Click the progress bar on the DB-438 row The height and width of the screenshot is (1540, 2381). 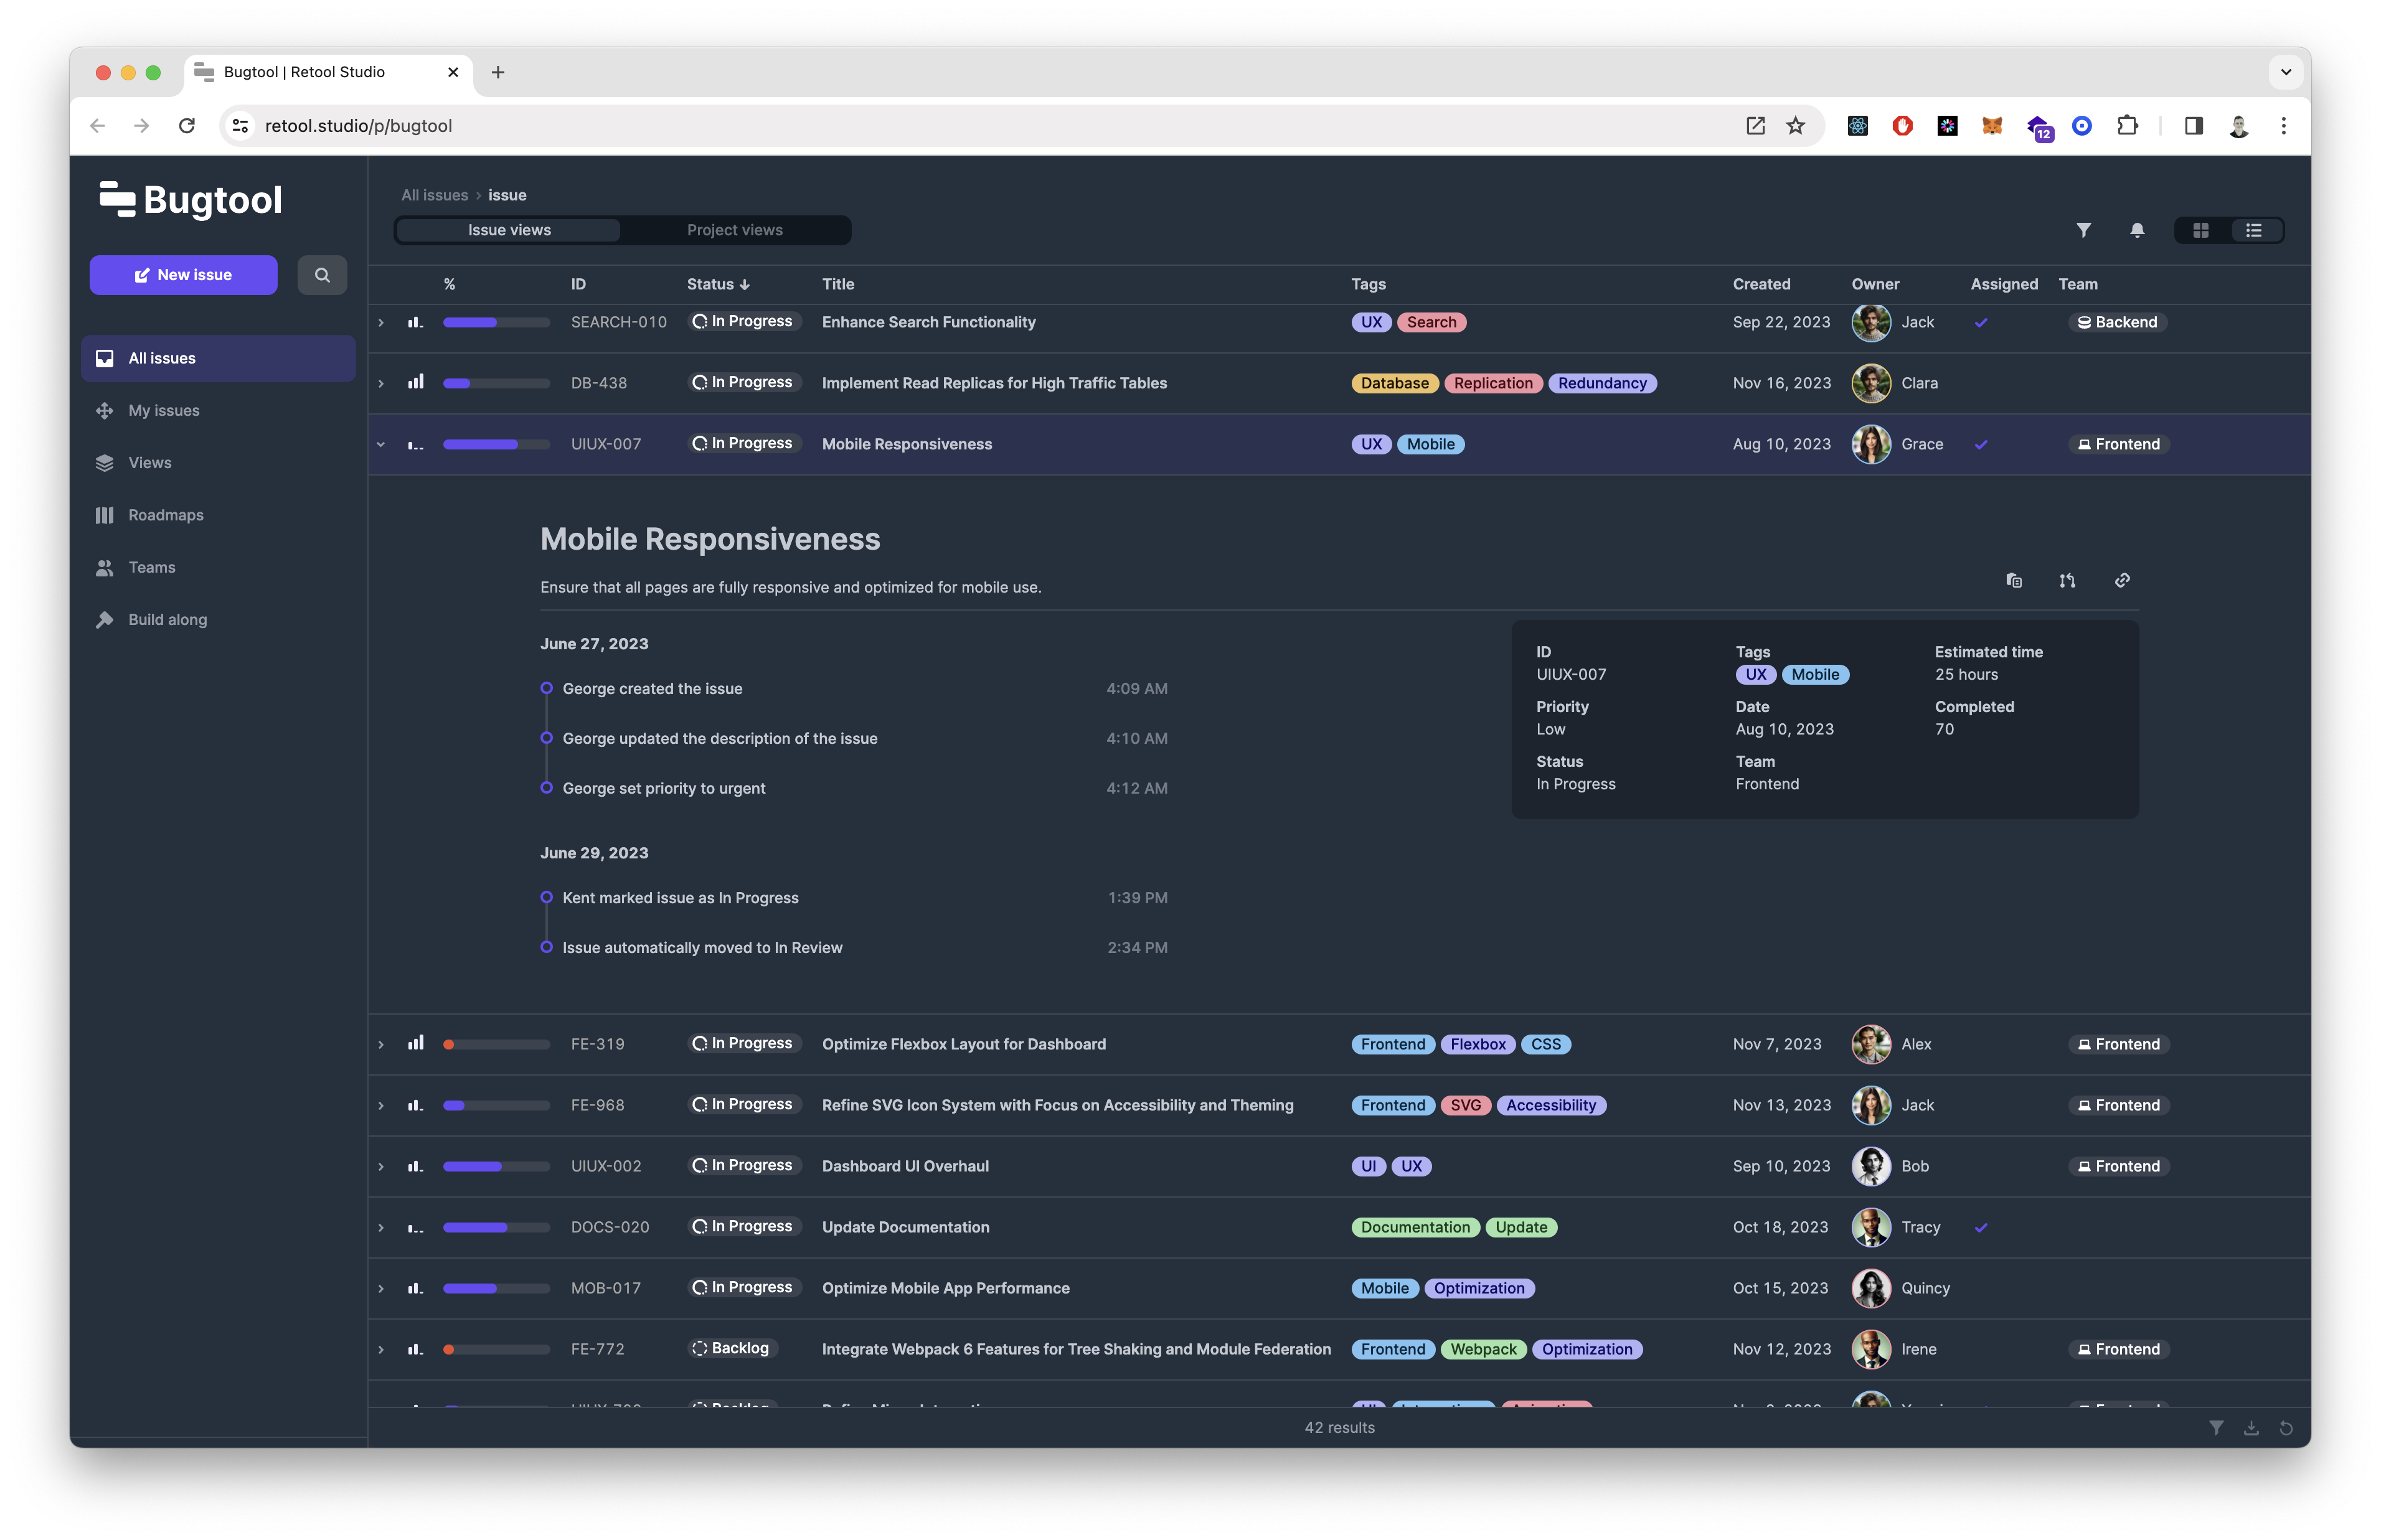pyautogui.click(x=496, y=383)
